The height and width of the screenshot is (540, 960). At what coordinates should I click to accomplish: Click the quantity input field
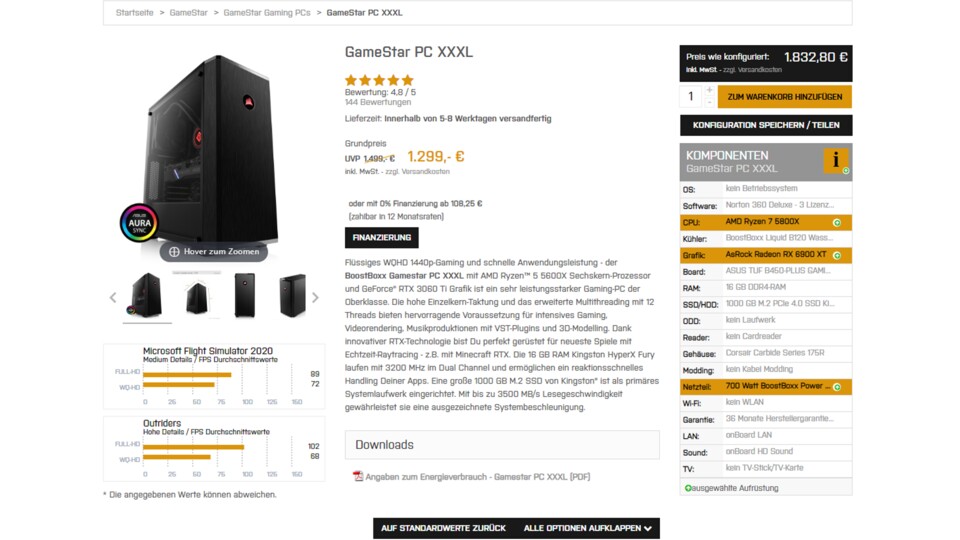[x=691, y=97]
